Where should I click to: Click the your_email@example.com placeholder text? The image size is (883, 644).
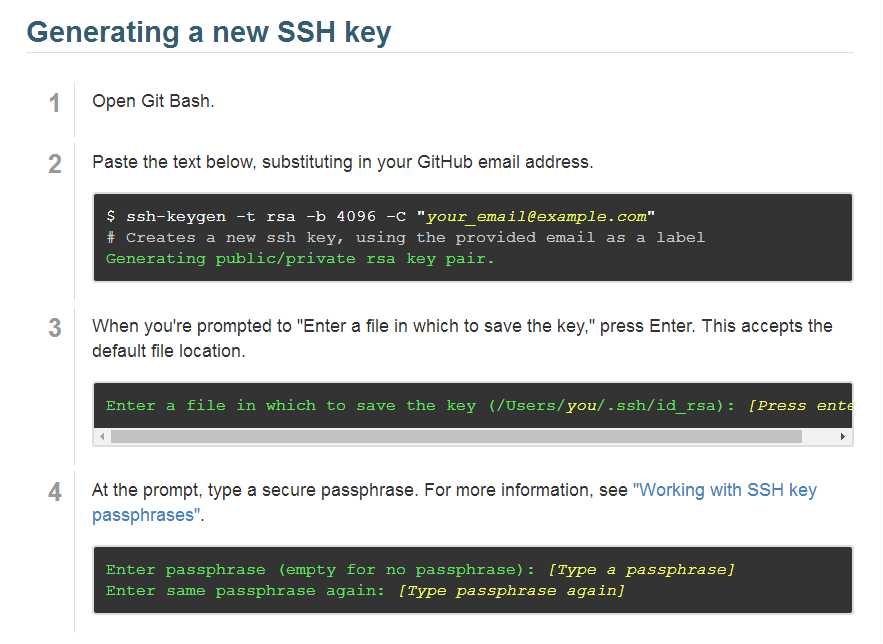coord(537,217)
